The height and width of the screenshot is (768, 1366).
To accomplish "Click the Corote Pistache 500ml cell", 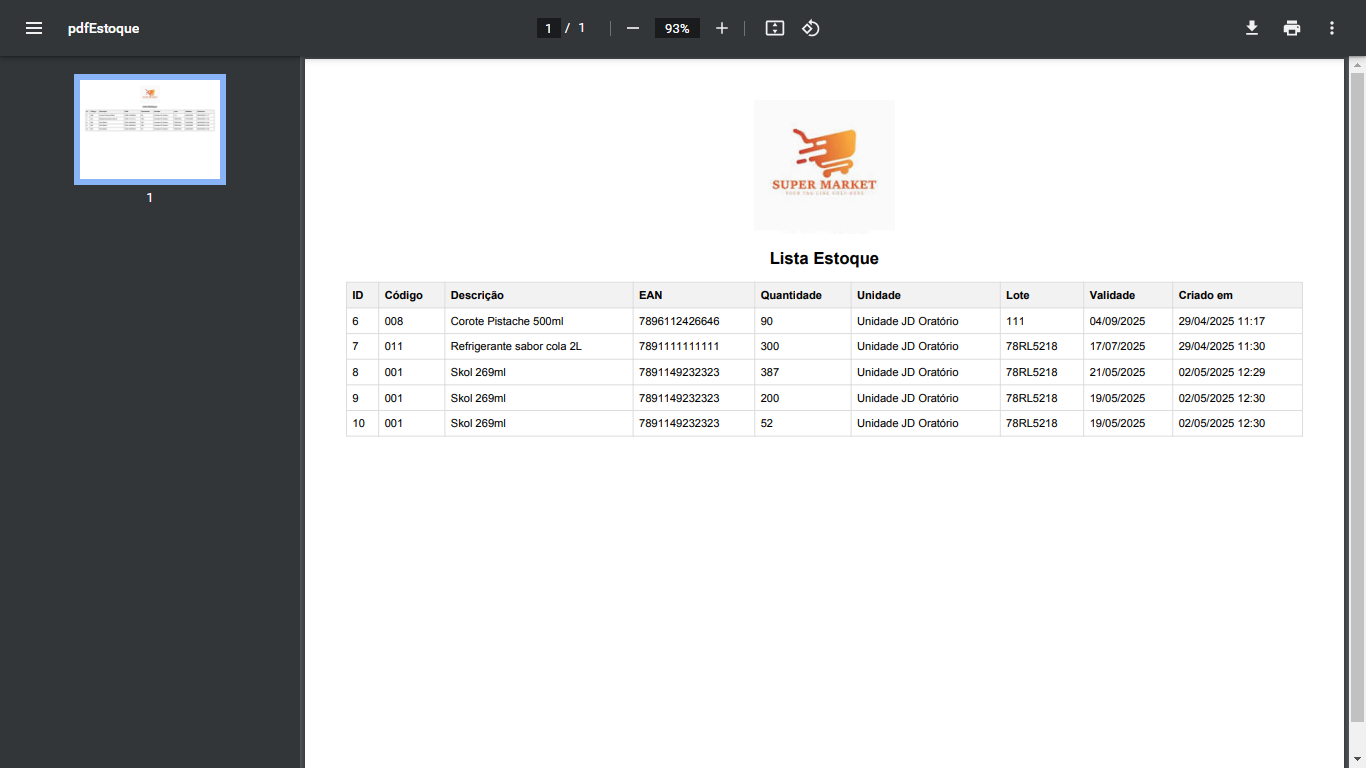I will [x=507, y=321].
